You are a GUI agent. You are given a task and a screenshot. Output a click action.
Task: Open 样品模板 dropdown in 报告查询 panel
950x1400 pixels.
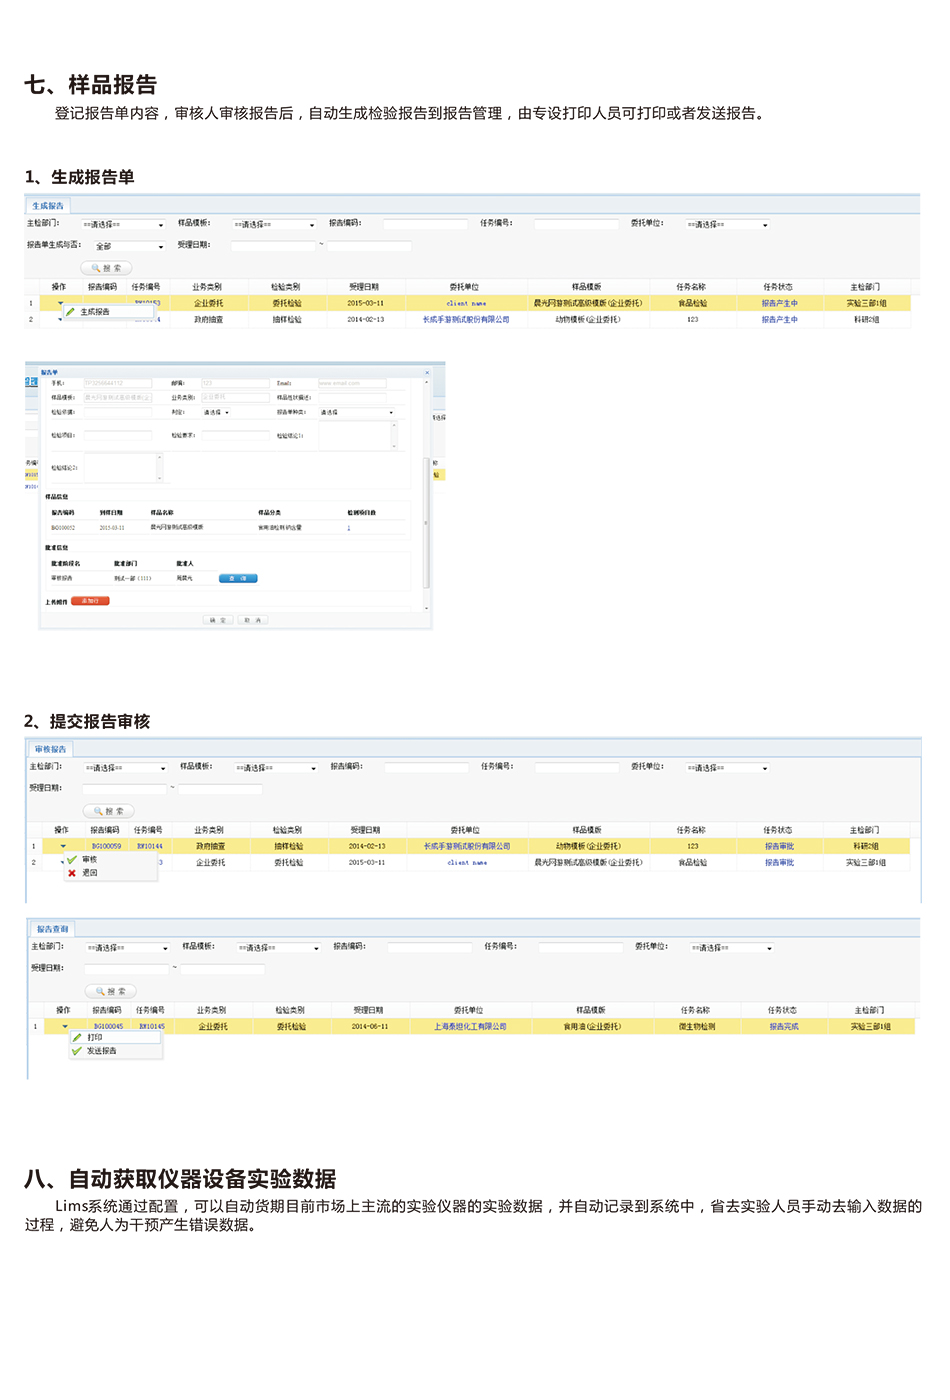(278, 948)
